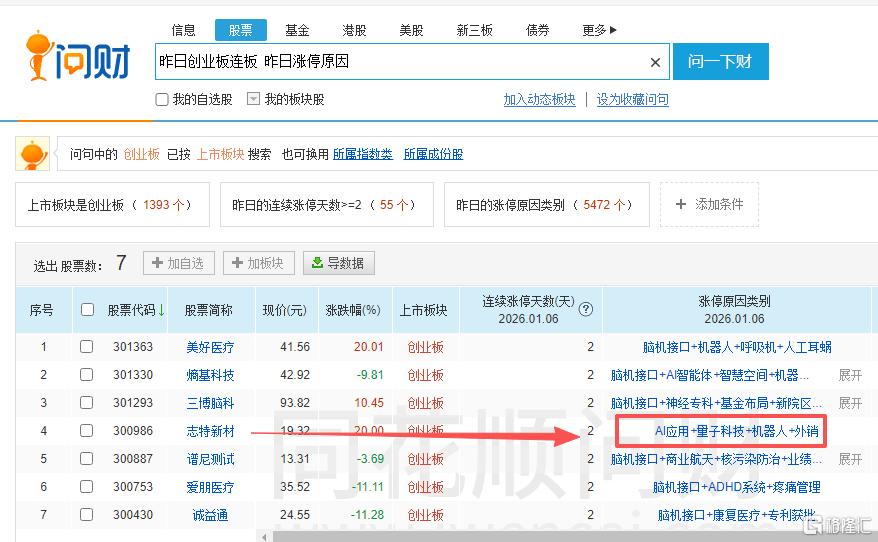
Task: Click the help question mark beside 连续涨停天数
Action: click(586, 309)
